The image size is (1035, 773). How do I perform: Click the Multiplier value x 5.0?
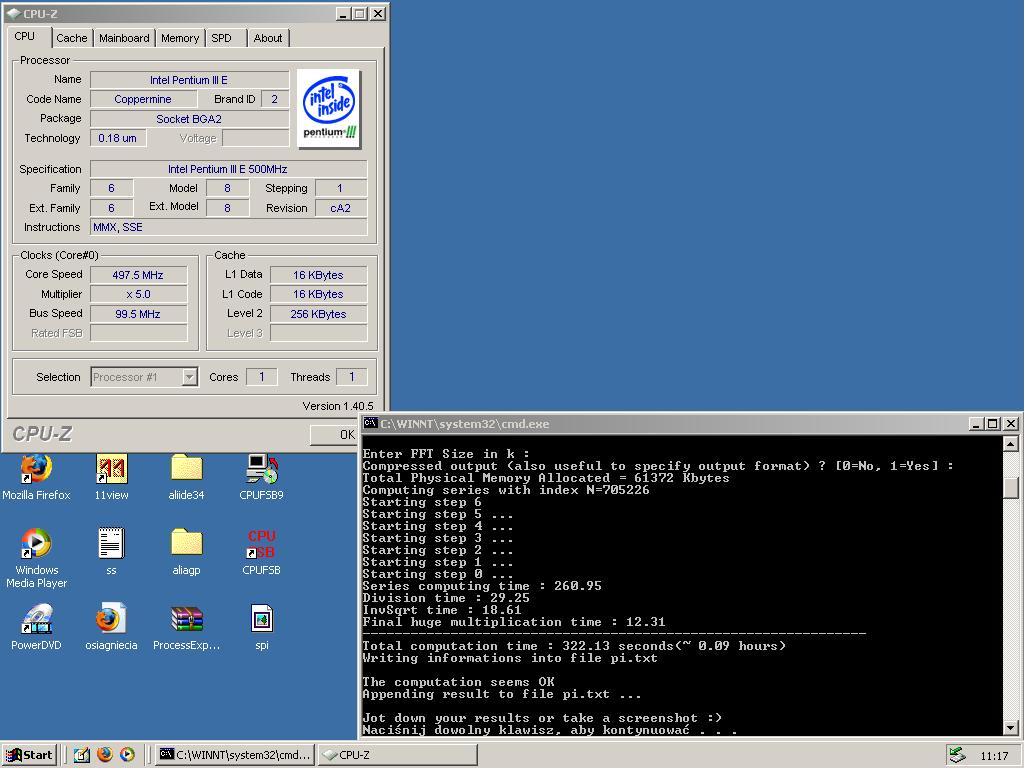(139, 294)
